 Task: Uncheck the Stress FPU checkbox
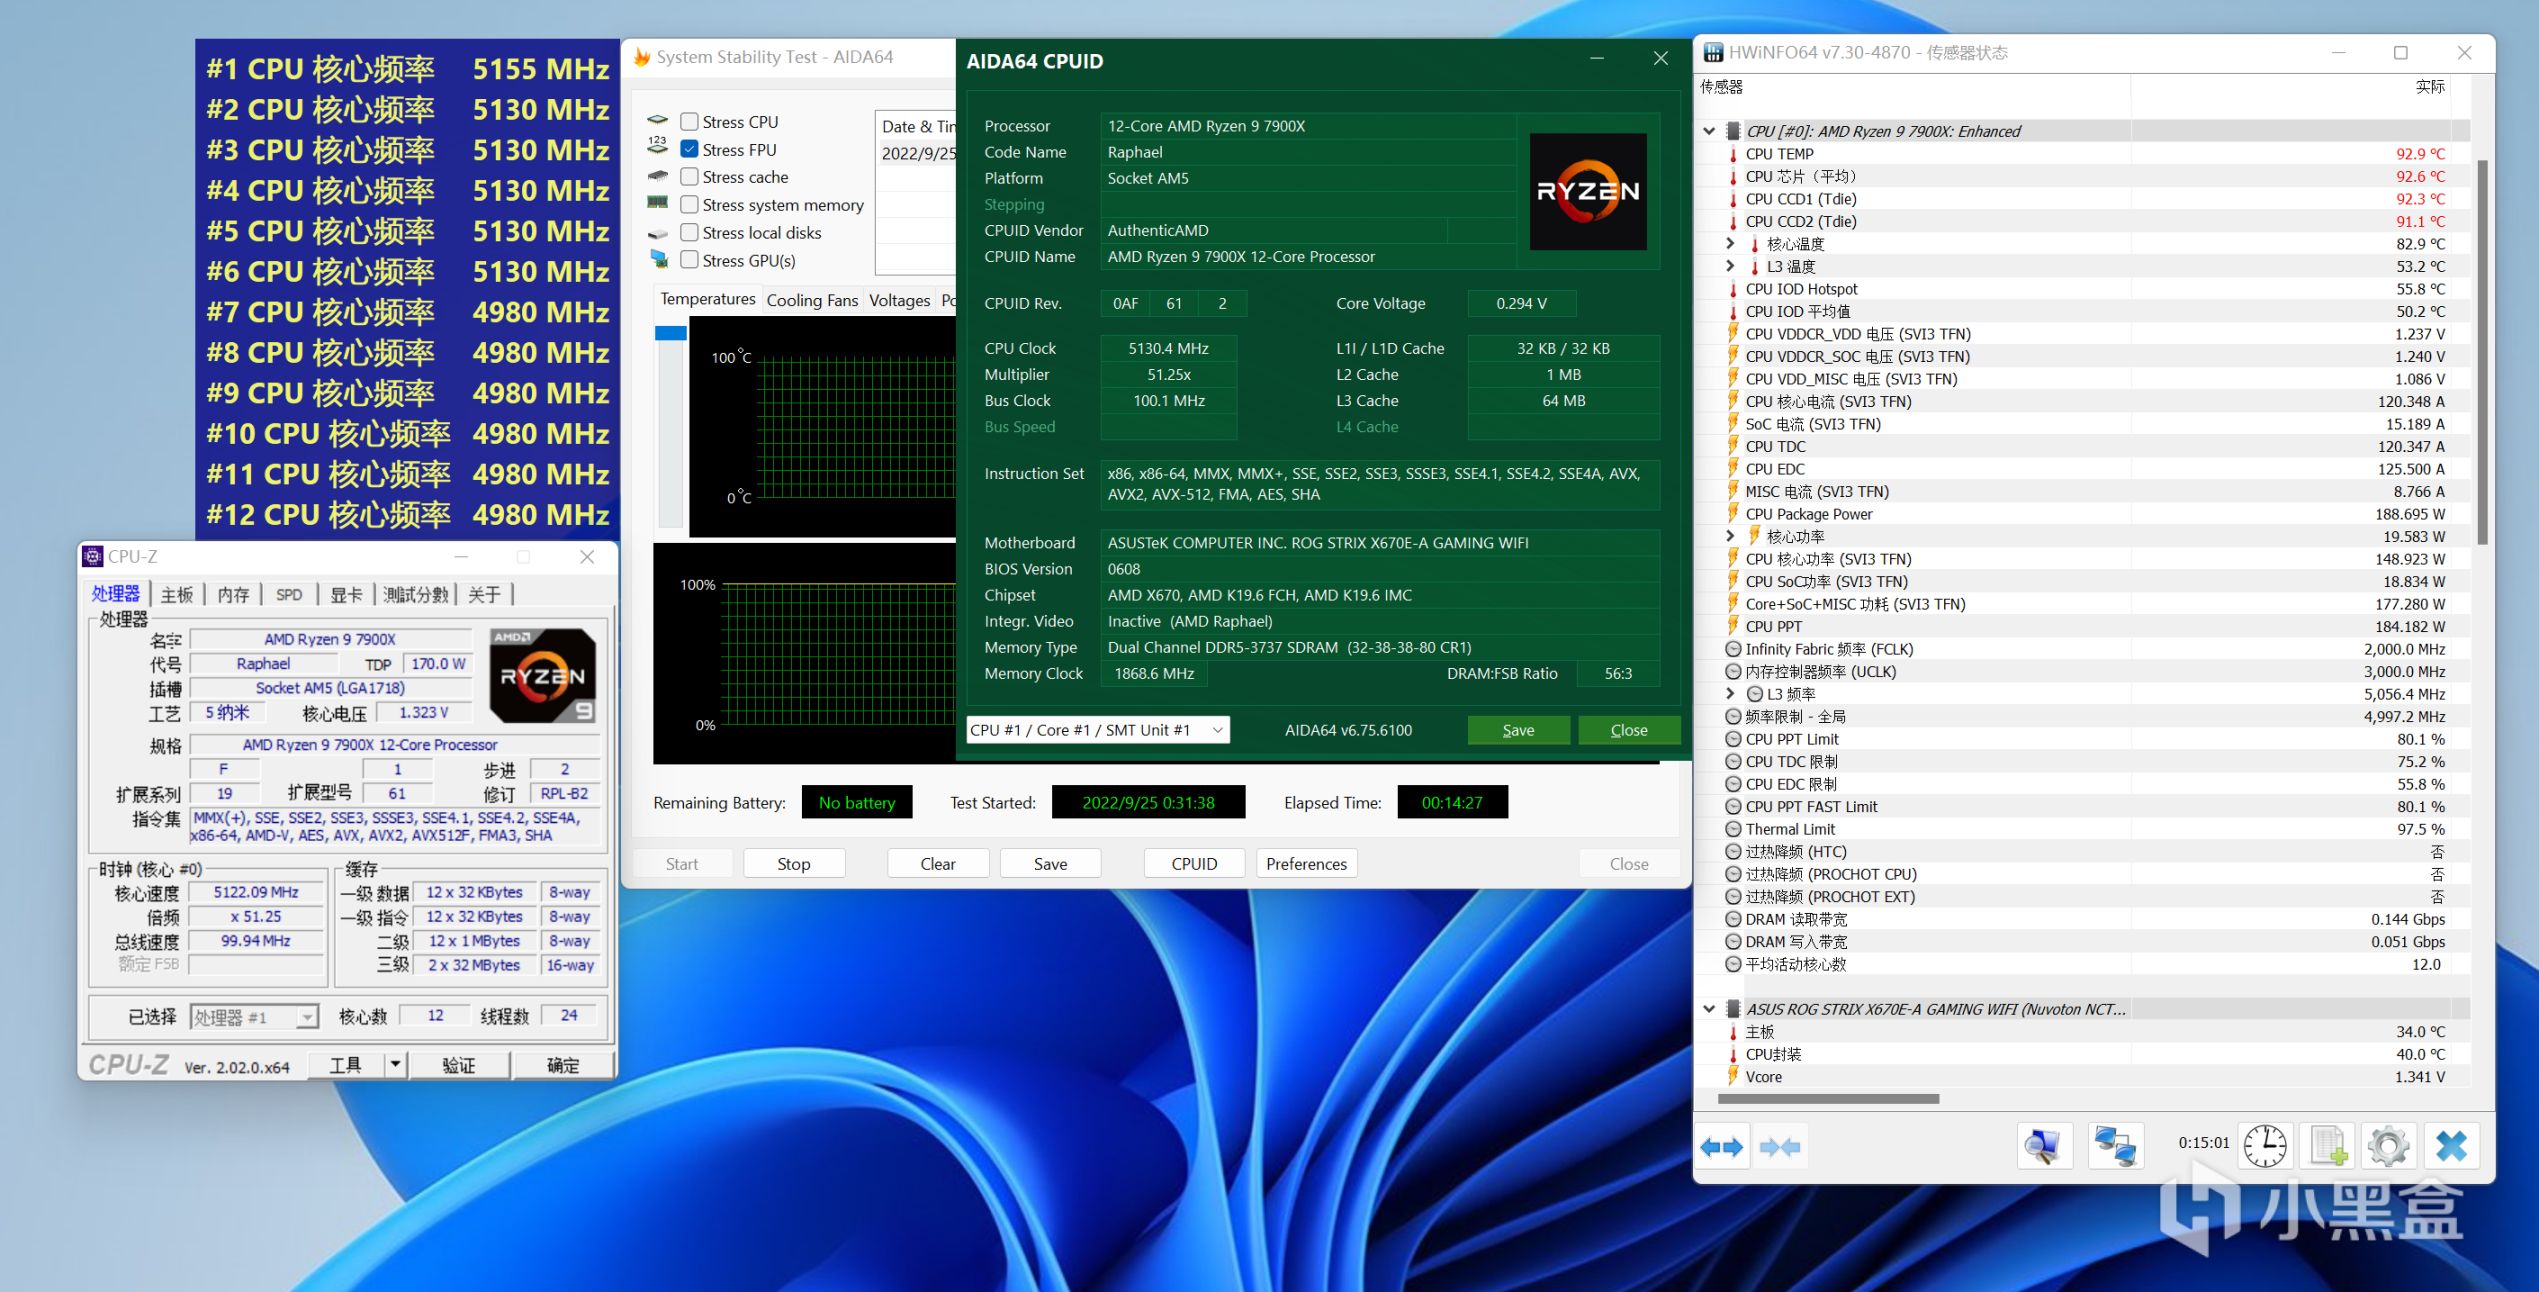[x=689, y=149]
